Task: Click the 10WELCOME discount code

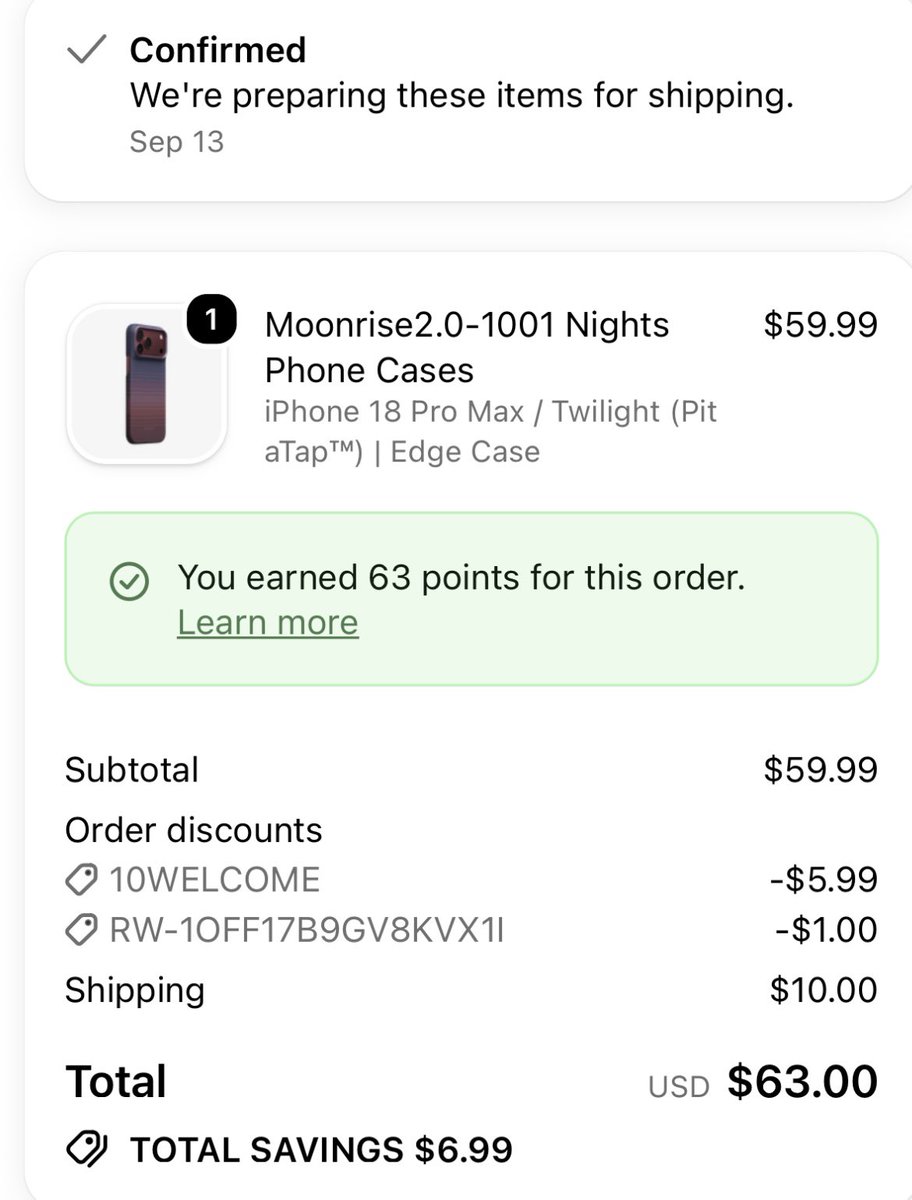Action: tap(215, 880)
